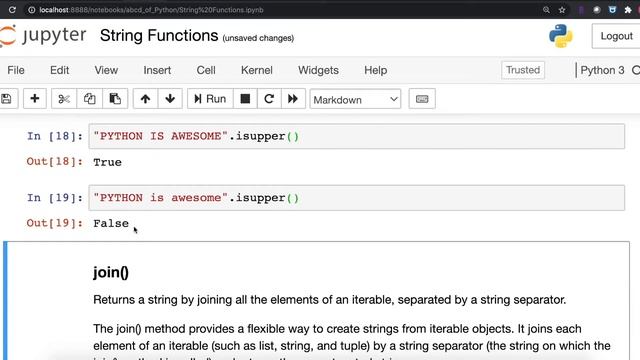Open the cell type Markdown dropdown
Image resolution: width=640 pixels, height=360 pixels.
point(355,99)
